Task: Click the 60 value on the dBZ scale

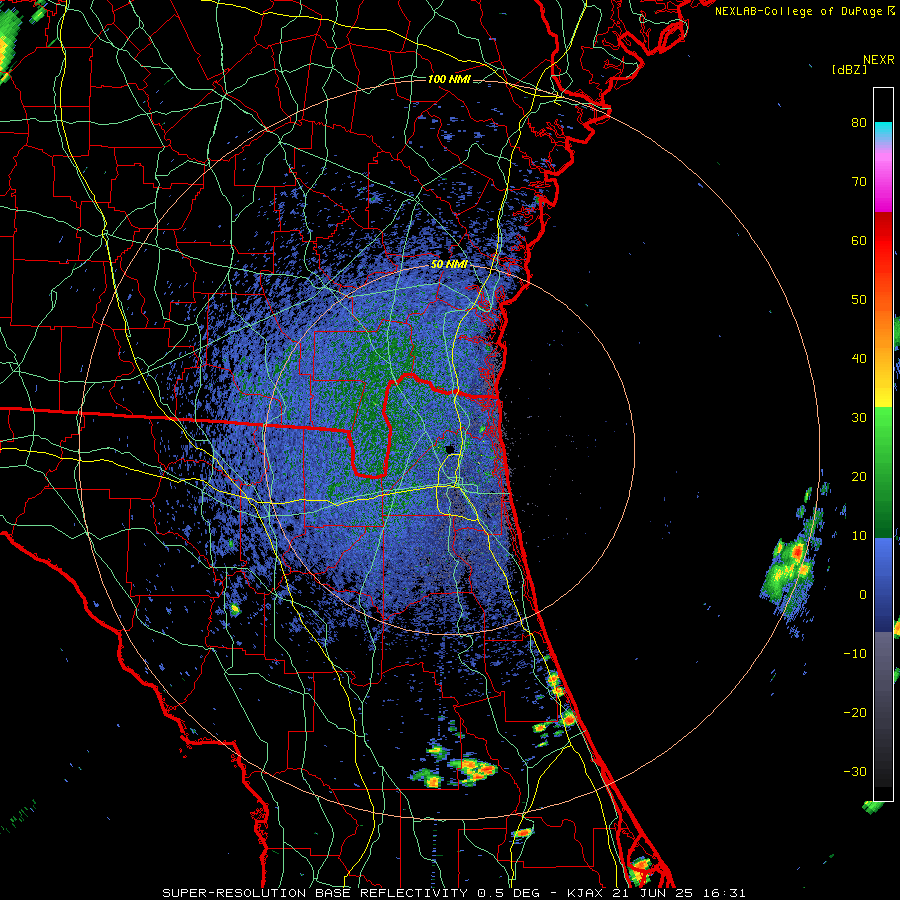Action: [x=859, y=240]
